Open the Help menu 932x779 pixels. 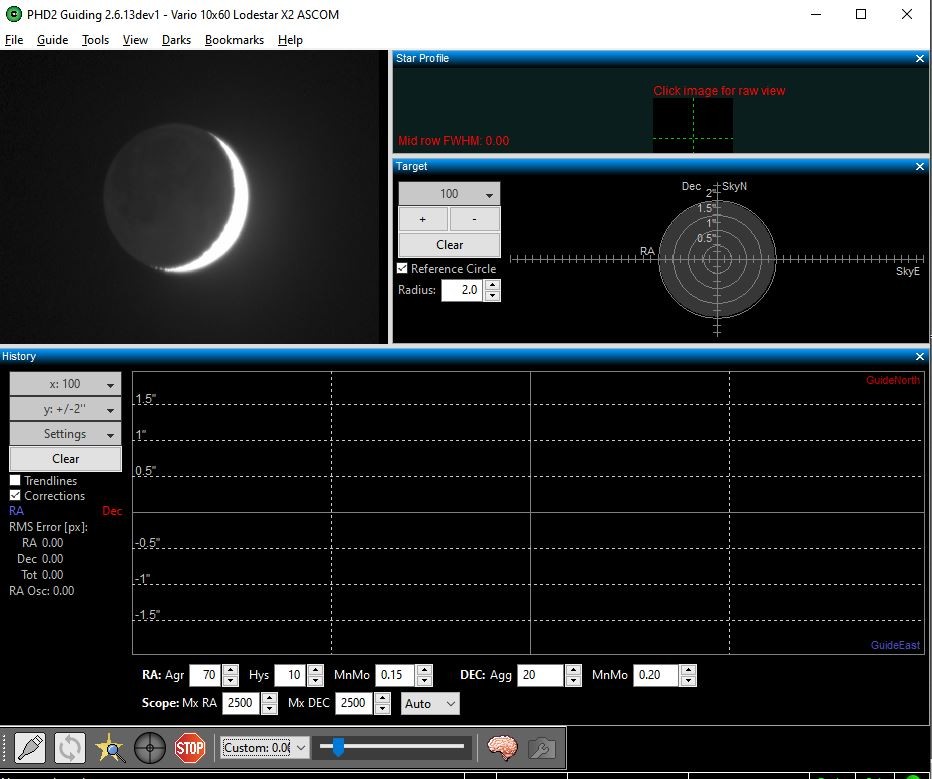[290, 40]
